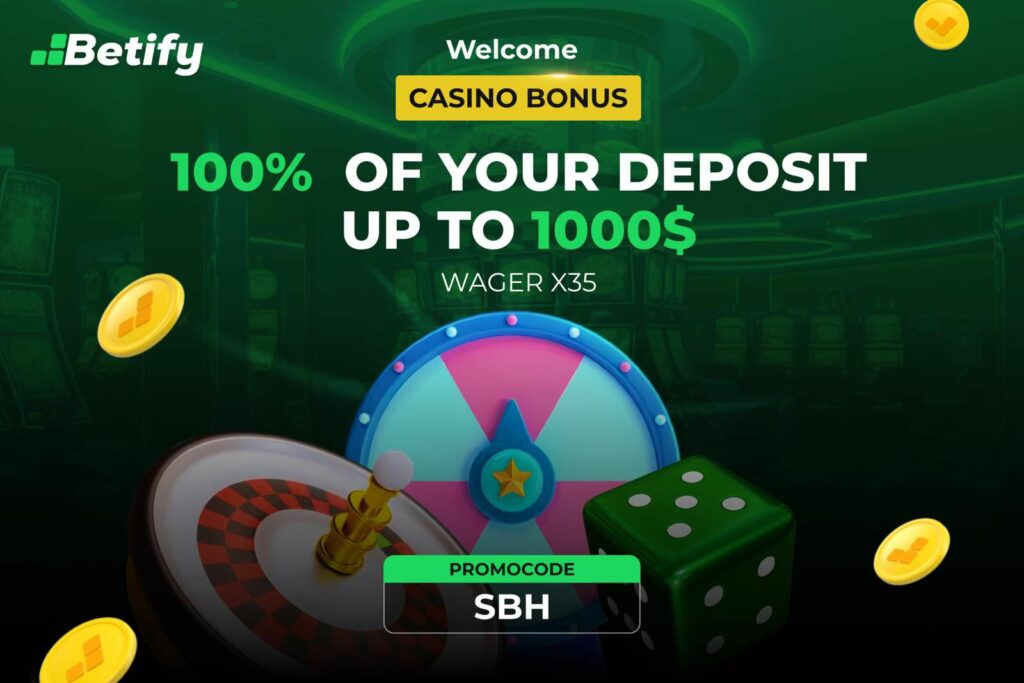Click the WAGER X35 text
1024x683 pixels.
[519, 283]
